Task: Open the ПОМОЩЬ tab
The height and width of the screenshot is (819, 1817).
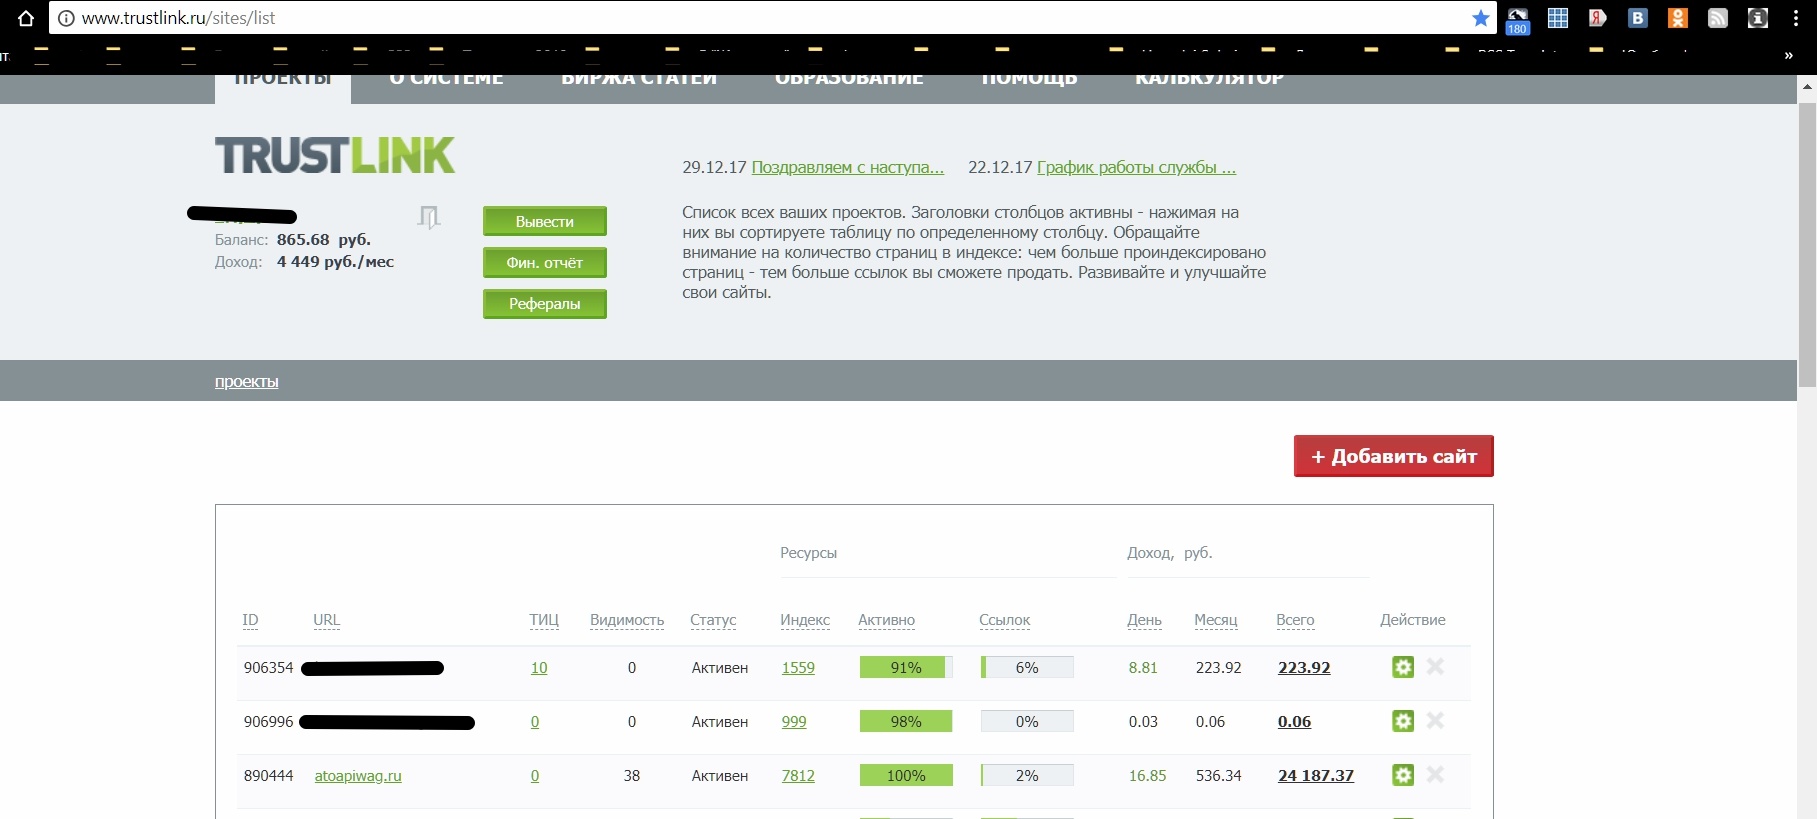Action: 1029,80
